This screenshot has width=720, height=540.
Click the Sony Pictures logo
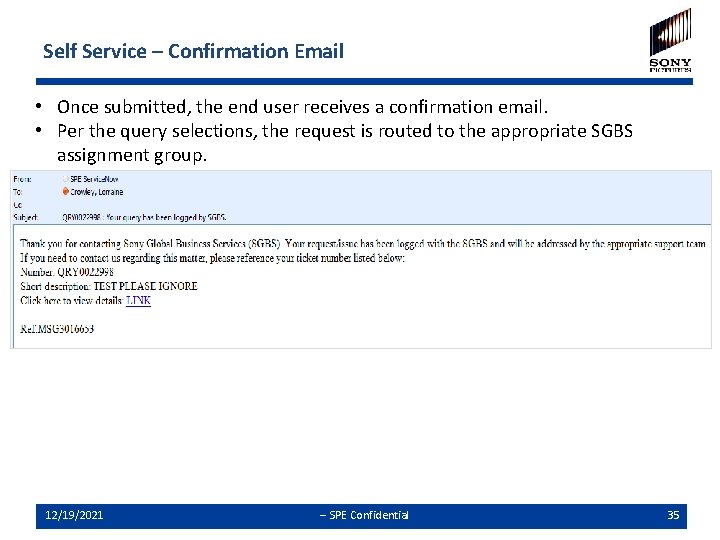coord(670,40)
